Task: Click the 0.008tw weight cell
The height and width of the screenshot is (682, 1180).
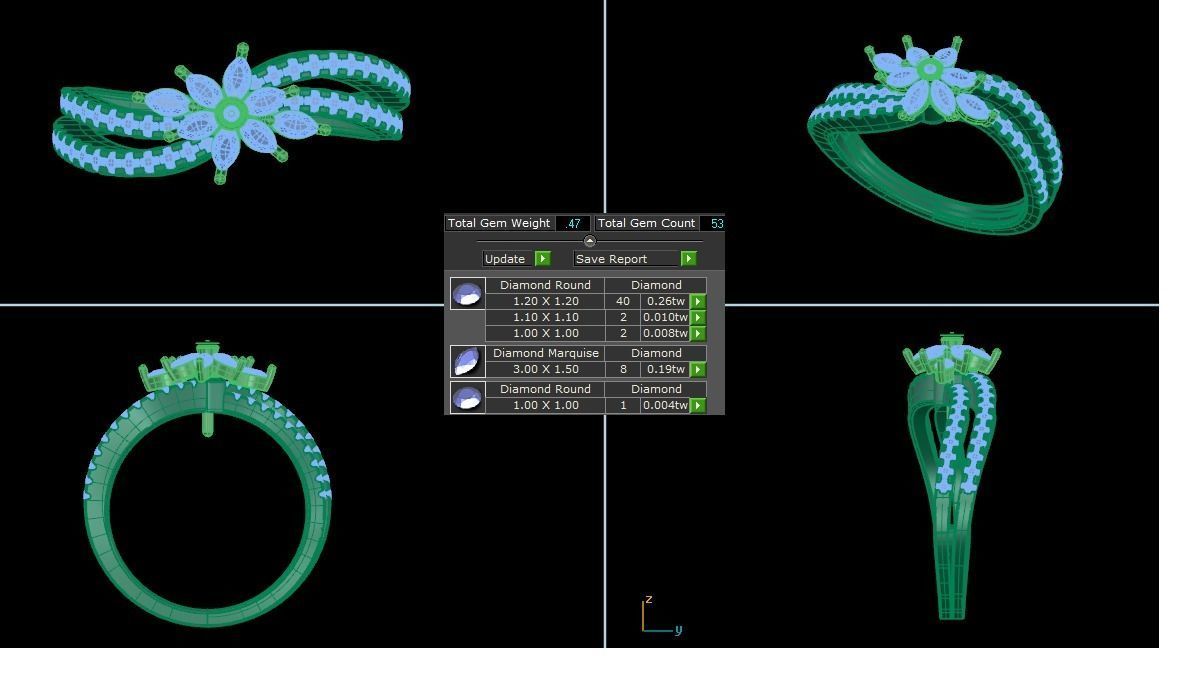Action: 665,333
